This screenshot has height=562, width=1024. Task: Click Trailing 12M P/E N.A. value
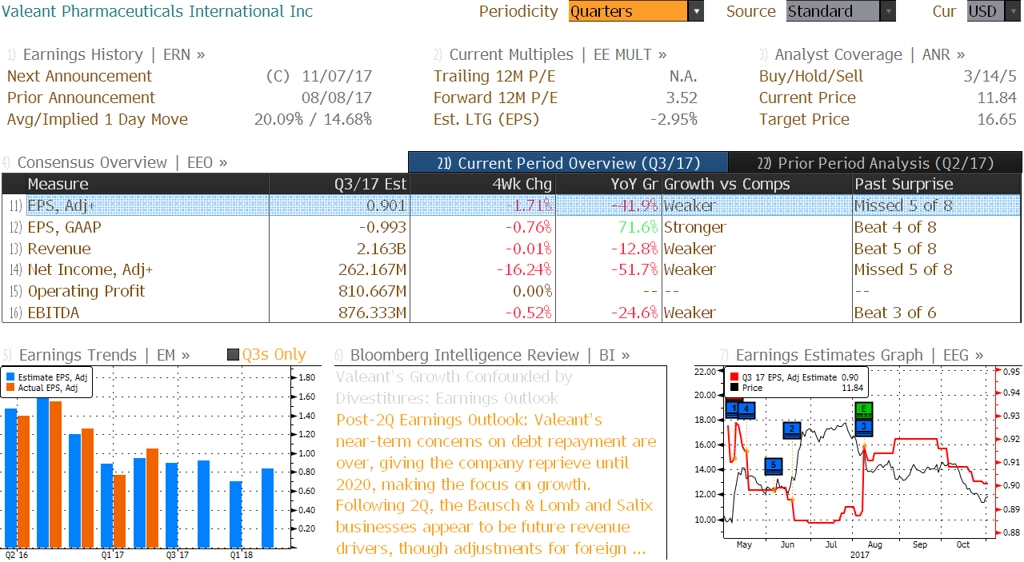pyautogui.click(x=683, y=76)
